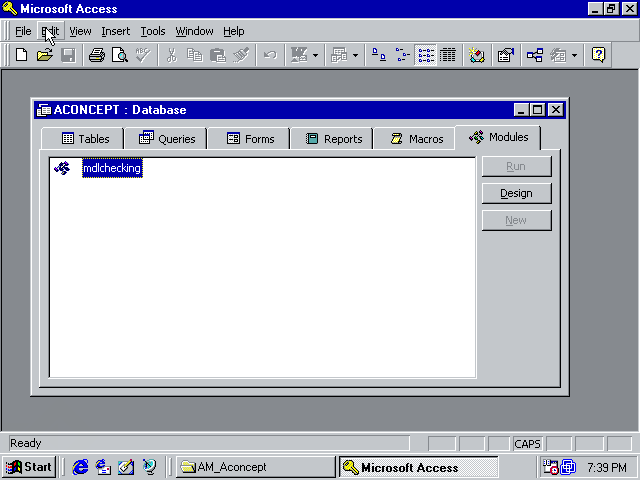Switch to the Reports tab
The height and width of the screenshot is (480, 640).
click(x=333, y=139)
